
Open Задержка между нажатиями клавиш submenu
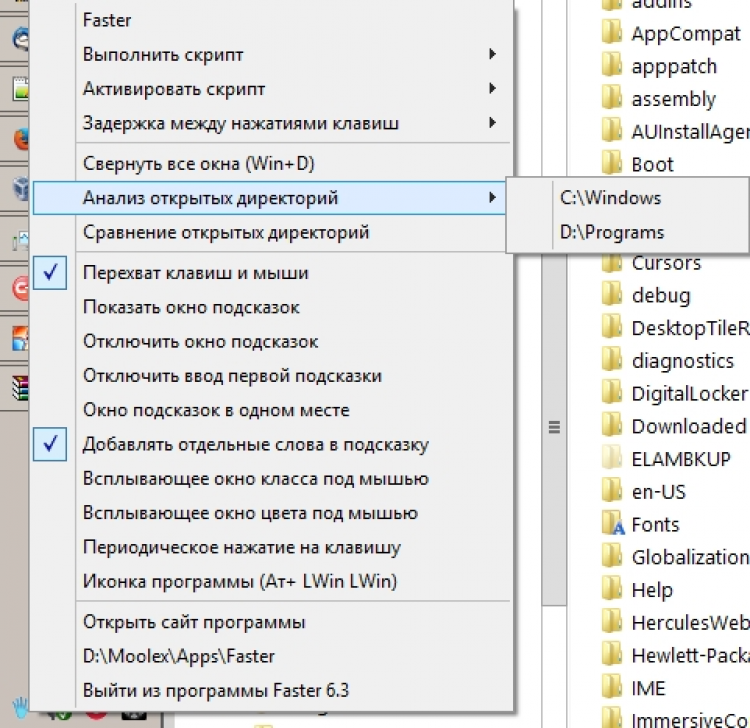pos(271,123)
